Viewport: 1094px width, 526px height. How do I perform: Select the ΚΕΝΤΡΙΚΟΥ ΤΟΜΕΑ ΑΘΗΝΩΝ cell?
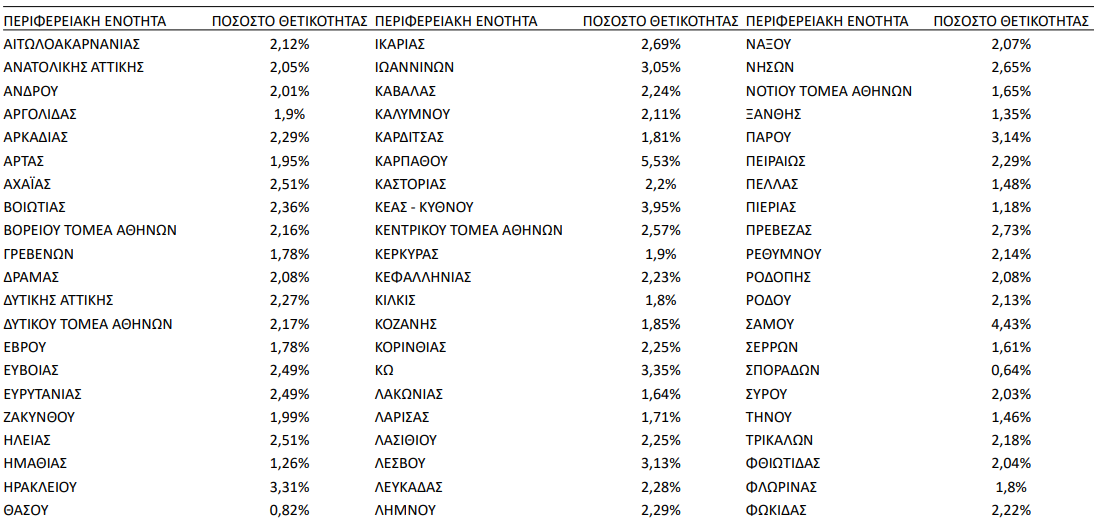pyautogui.click(x=469, y=231)
